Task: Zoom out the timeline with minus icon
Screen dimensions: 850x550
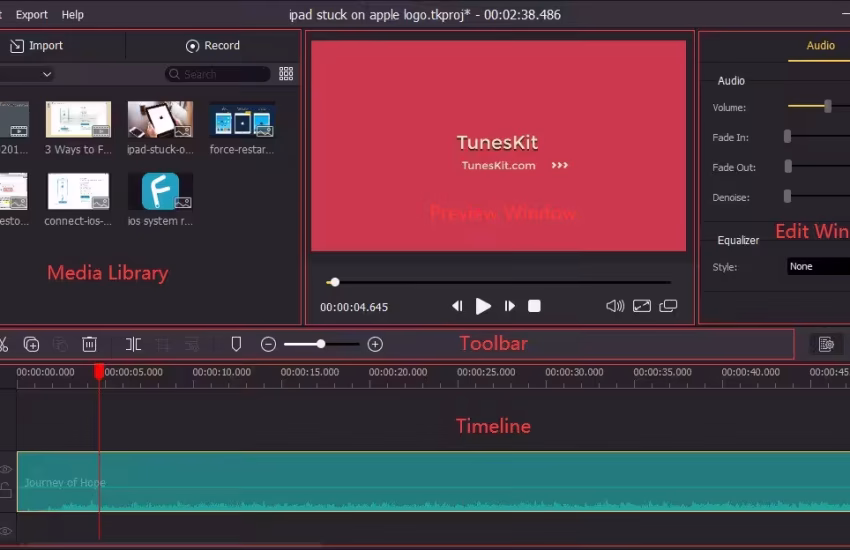Action: click(x=268, y=344)
